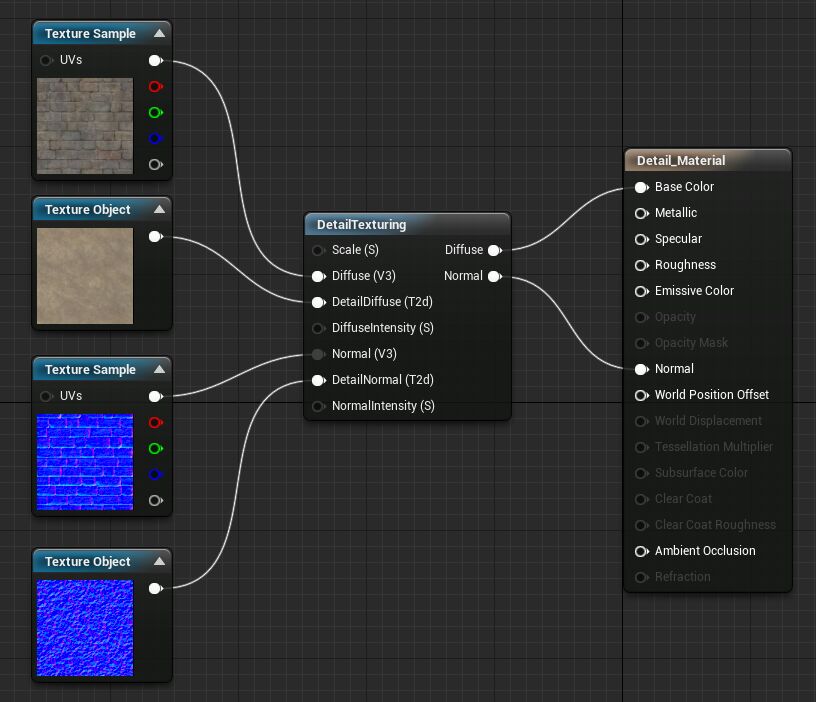Click the Scale (S) input pin on DetailTexturing
The height and width of the screenshot is (702, 816).
tap(318, 250)
